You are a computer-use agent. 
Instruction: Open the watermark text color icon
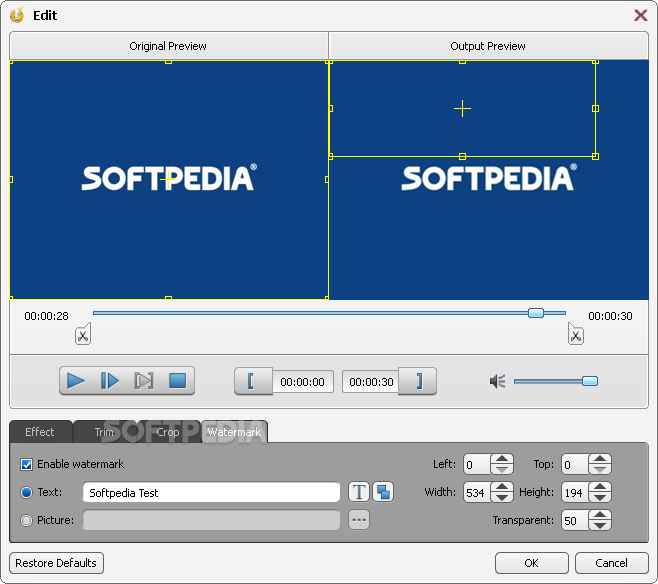tap(383, 492)
